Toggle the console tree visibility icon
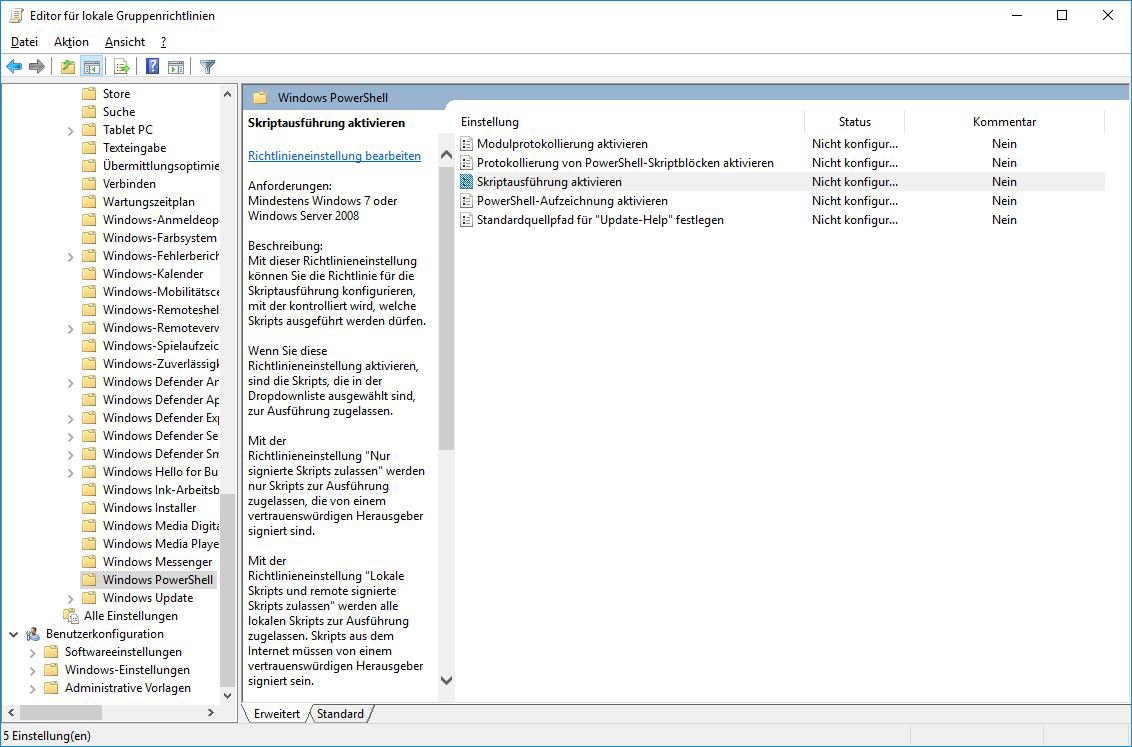The height and width of the screenshot is (747, 1132). (x=91, y=66)
